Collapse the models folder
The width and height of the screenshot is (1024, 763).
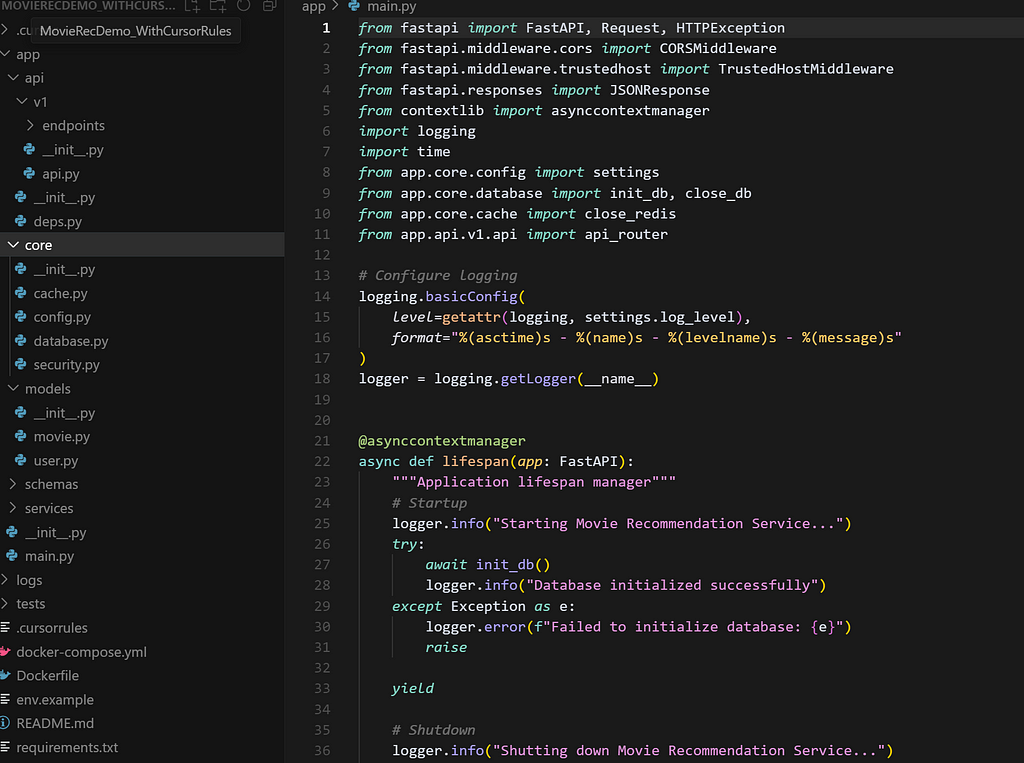13,389
